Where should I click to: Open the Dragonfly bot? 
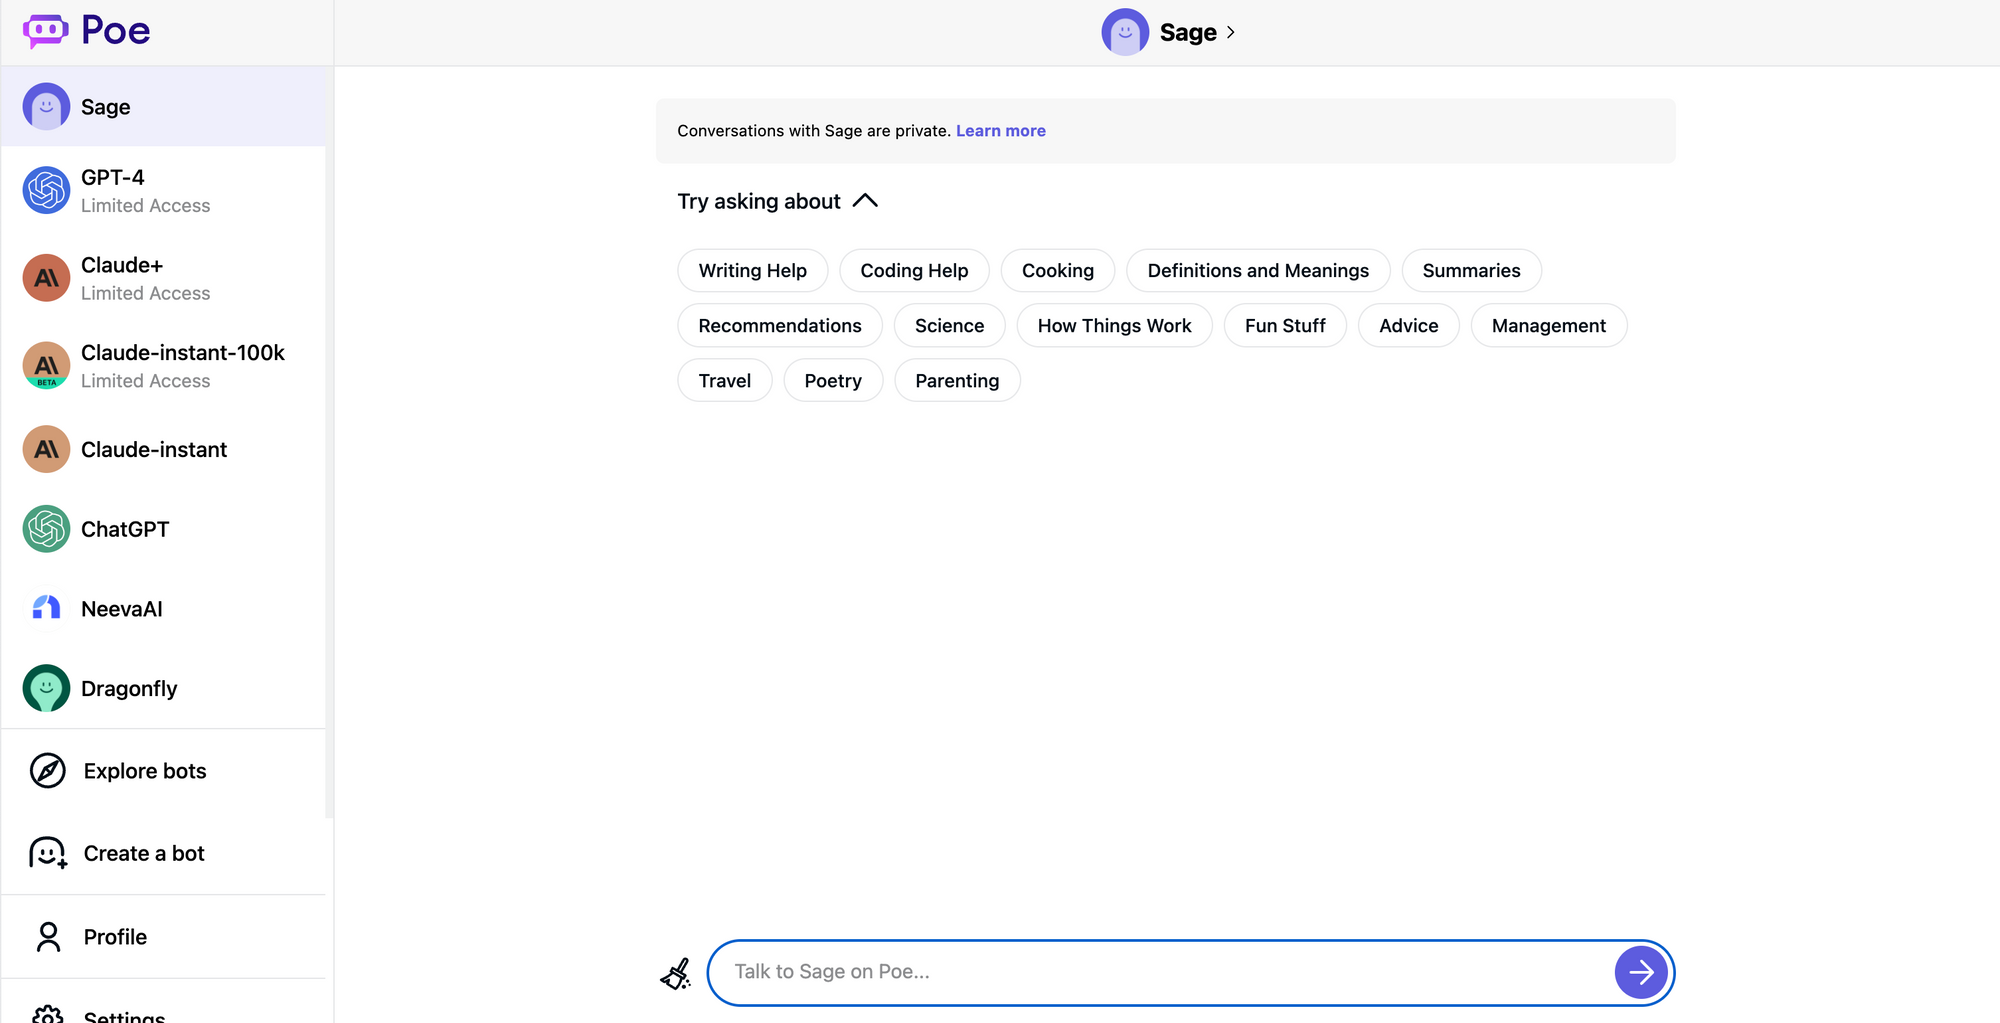(129, 688)
